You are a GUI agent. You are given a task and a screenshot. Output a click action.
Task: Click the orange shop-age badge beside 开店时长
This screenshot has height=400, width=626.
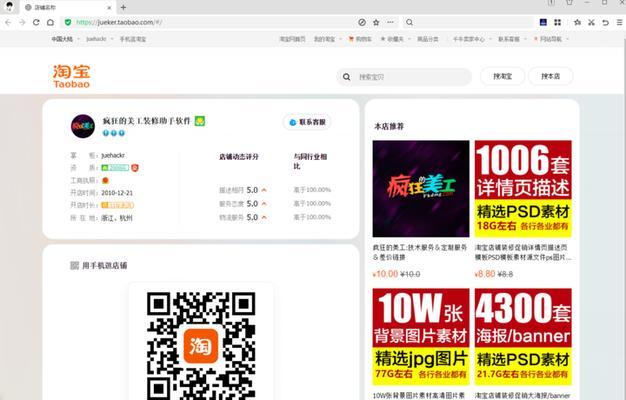pos(117,205)
